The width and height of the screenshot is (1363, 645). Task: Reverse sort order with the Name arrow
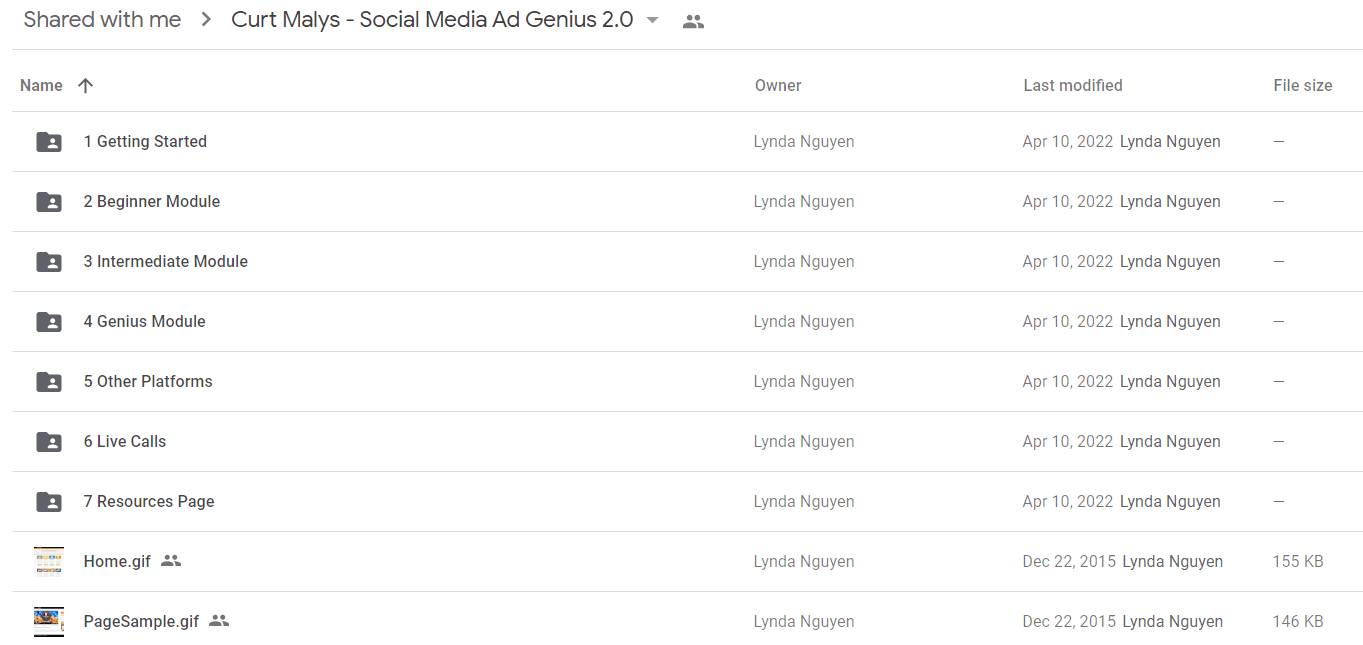[x=85, y=85]
